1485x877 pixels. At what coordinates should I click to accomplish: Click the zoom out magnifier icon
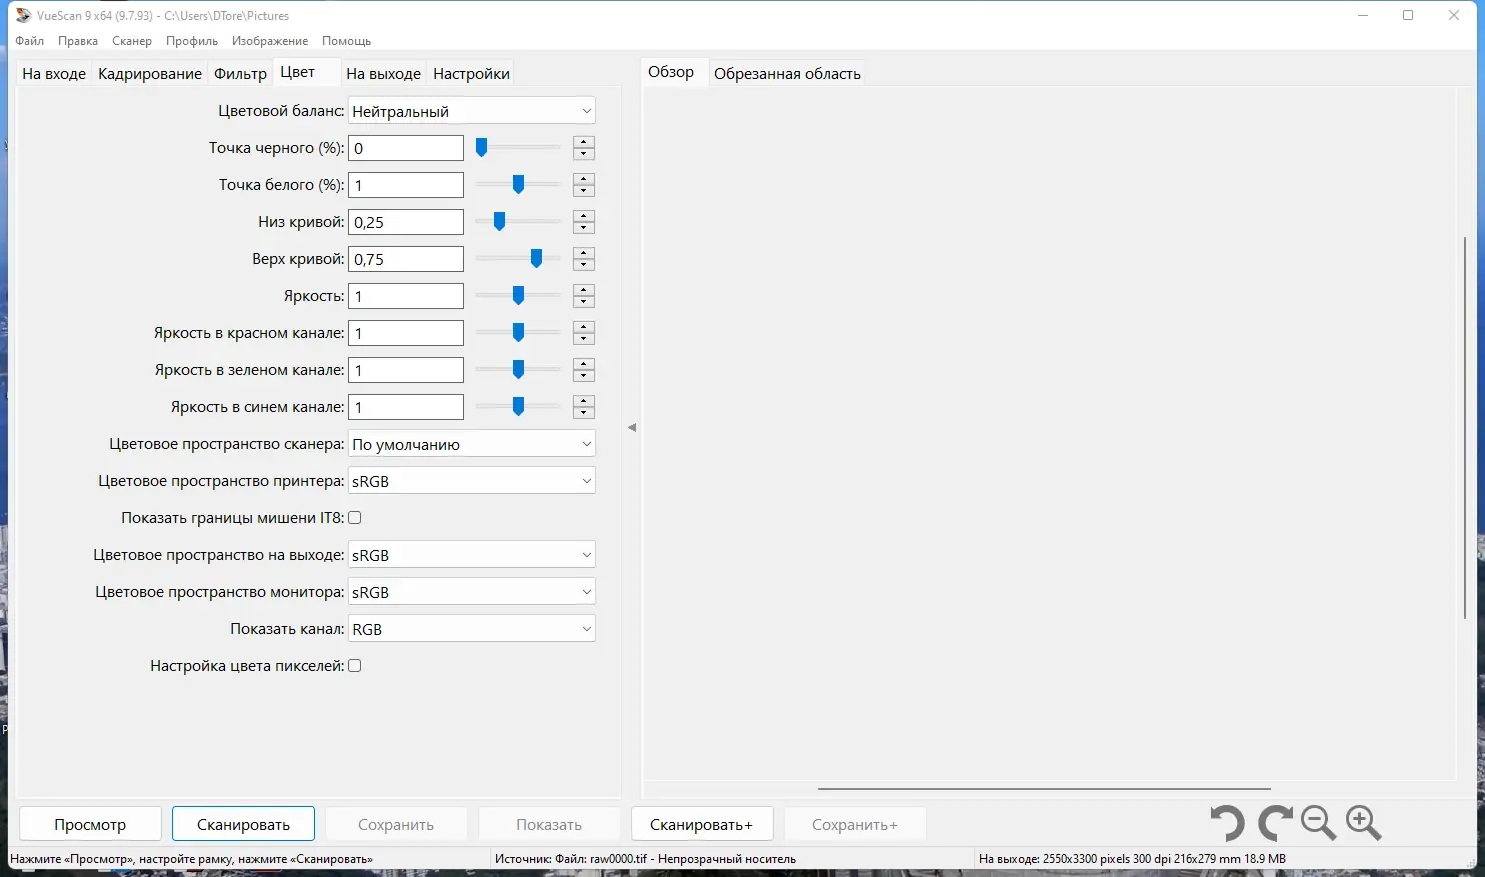point(1319,824)
